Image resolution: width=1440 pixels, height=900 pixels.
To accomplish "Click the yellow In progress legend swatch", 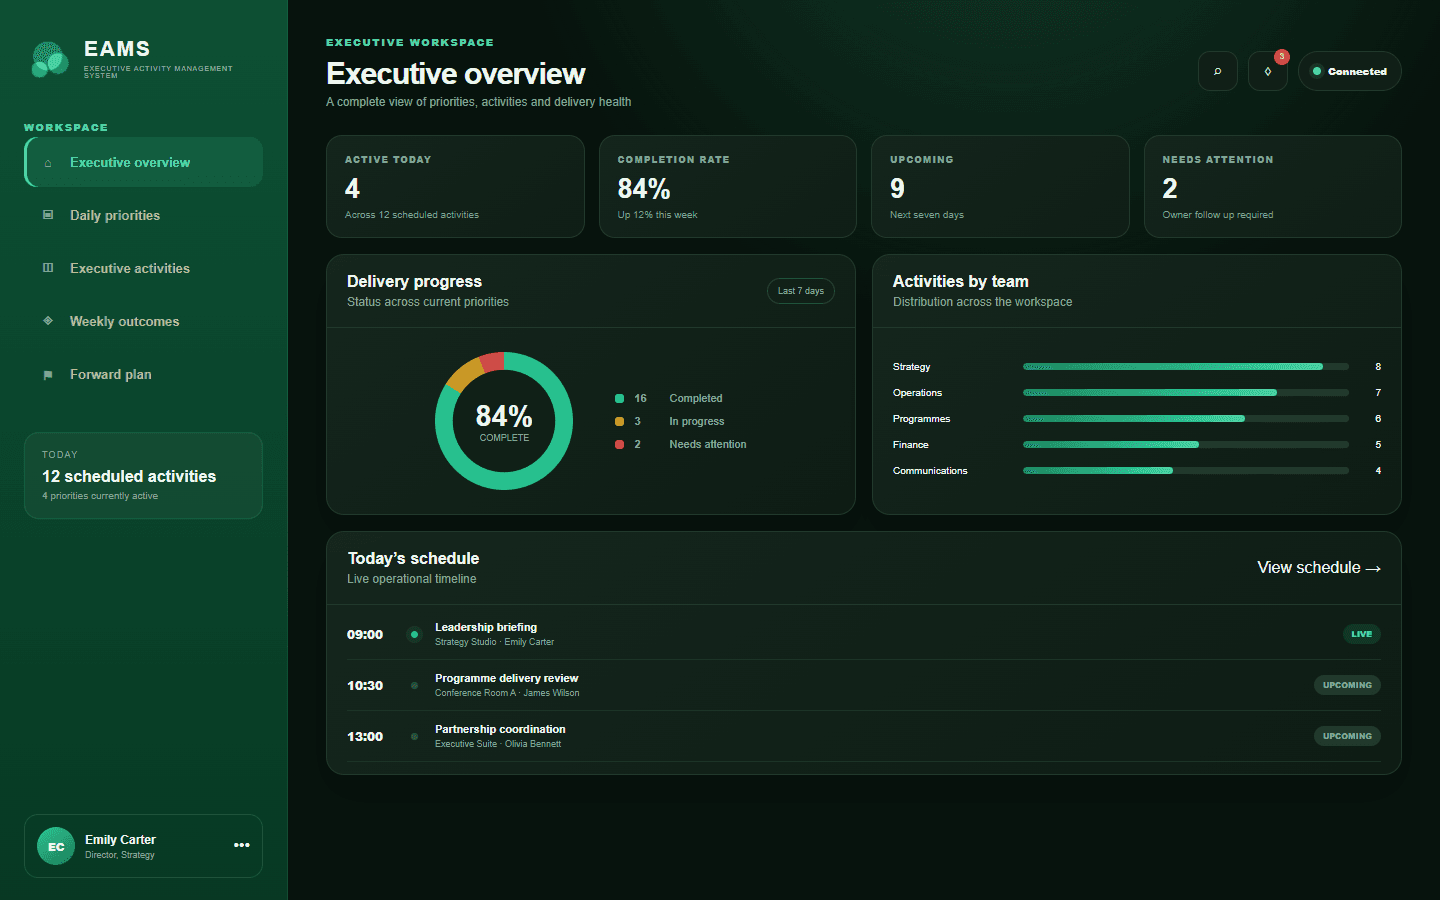I will (619, 421).
